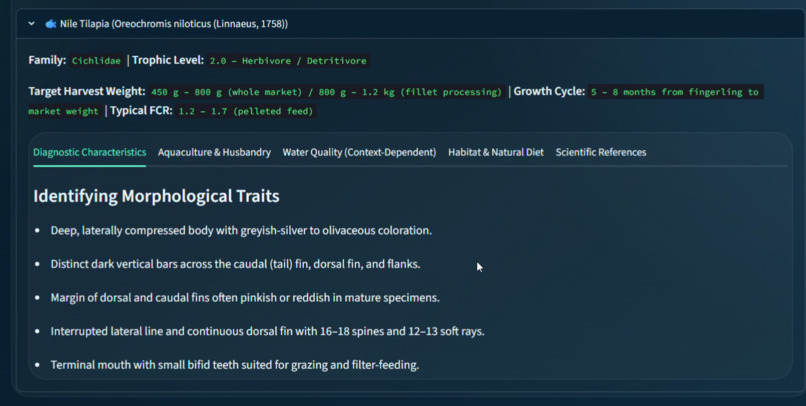Screen dimensions: 806x406
Task: Collapse the Nile Tilapia expander chevron
Action: [x=31, y=24]
